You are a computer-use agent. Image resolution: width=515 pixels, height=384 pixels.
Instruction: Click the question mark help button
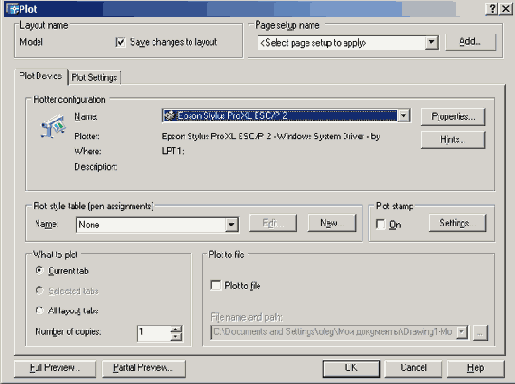[492, 9]
